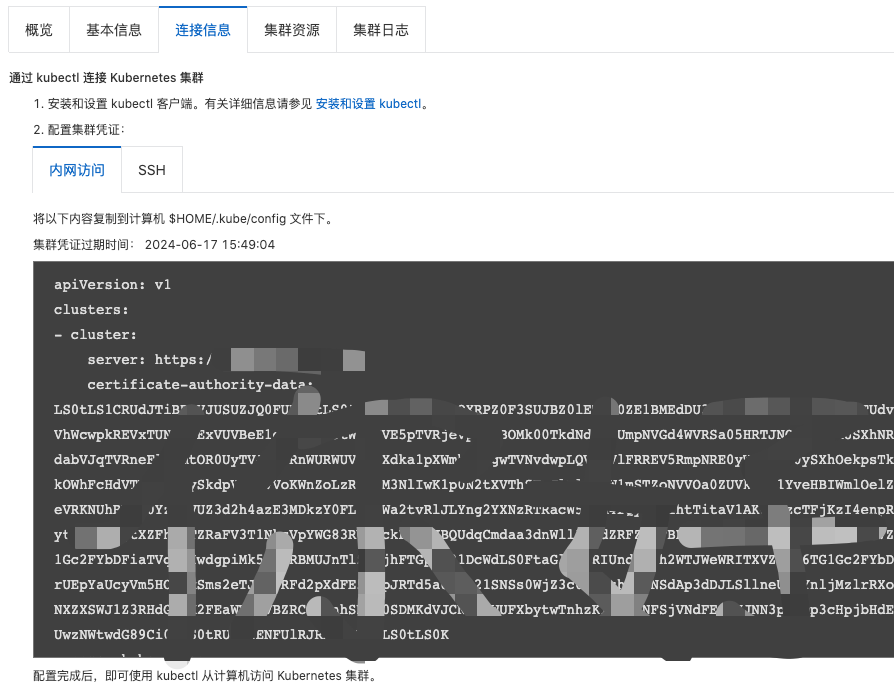Image resolution: width=894 pixels, height=688 pixels.
Task: Open the 概览 tab
Action: (39, 30)
